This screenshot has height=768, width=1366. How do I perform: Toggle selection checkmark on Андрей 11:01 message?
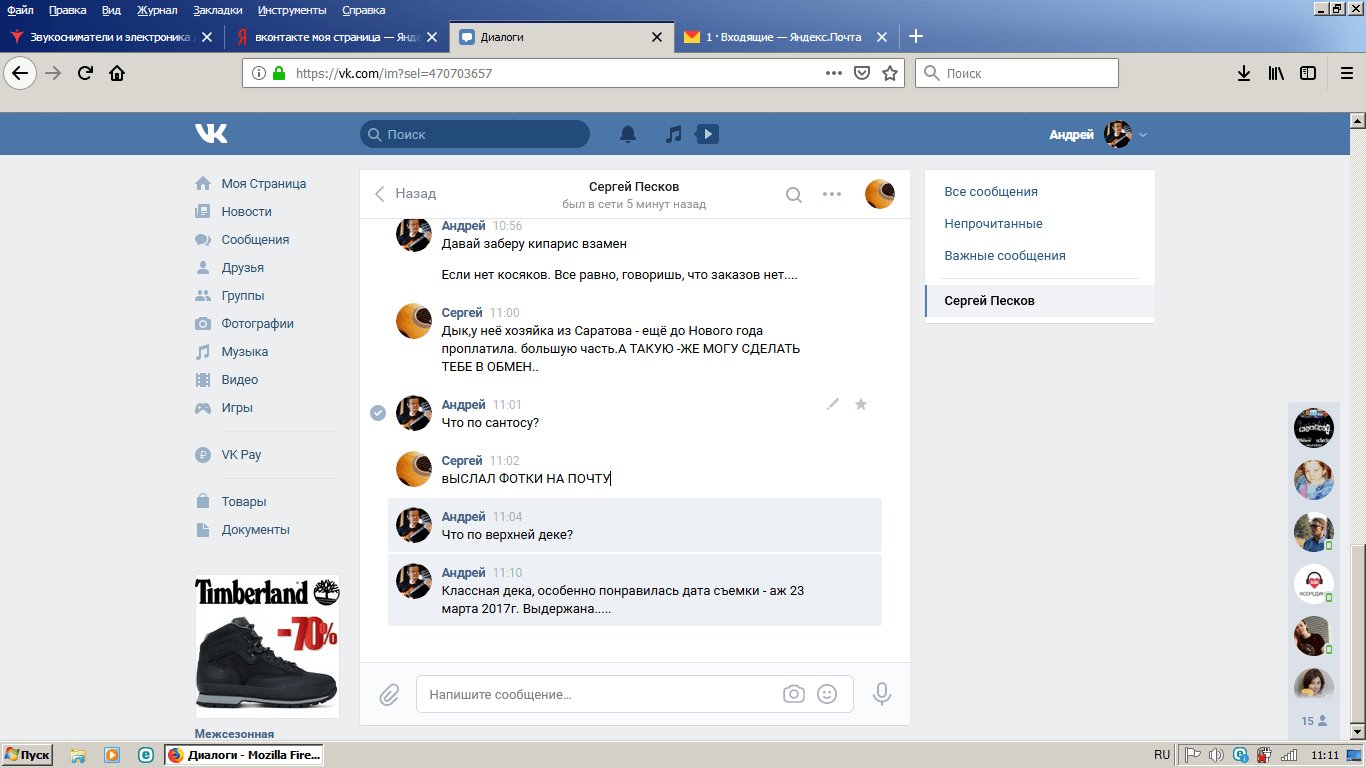(x=378, y=413)
